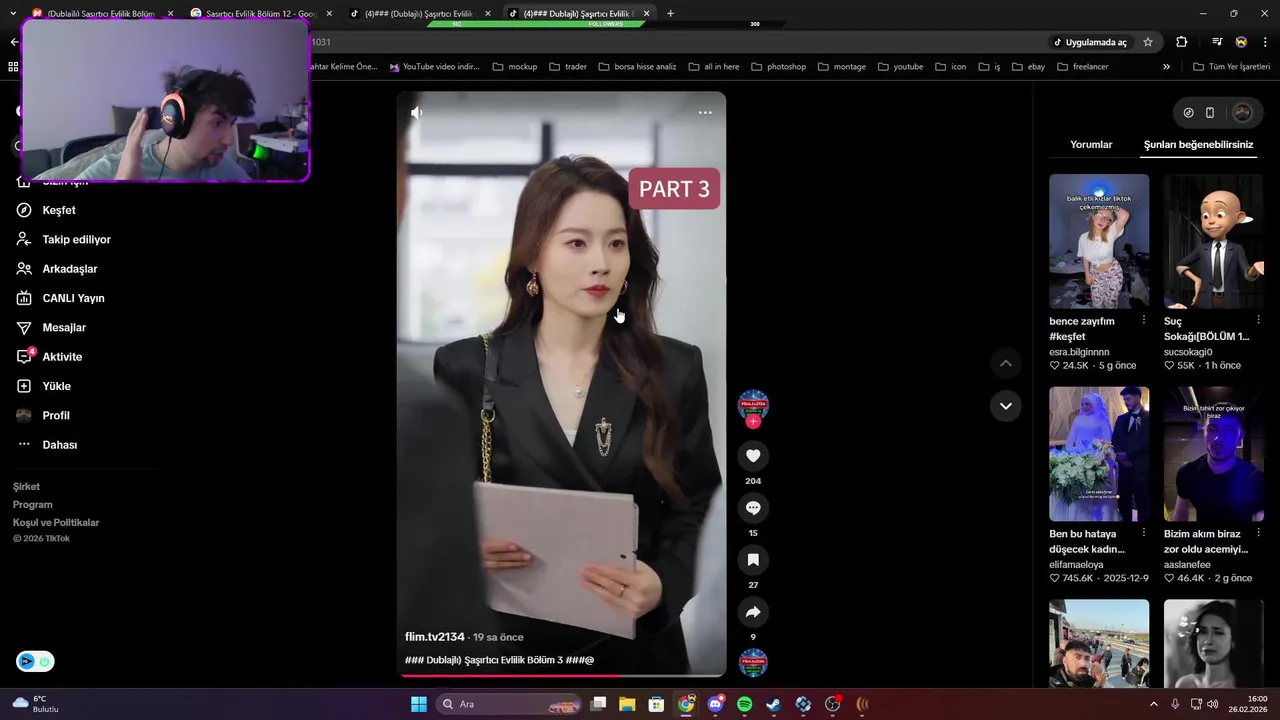
Task: Open sucsokagi0 profile link
Action: (x=1188, y=352)
